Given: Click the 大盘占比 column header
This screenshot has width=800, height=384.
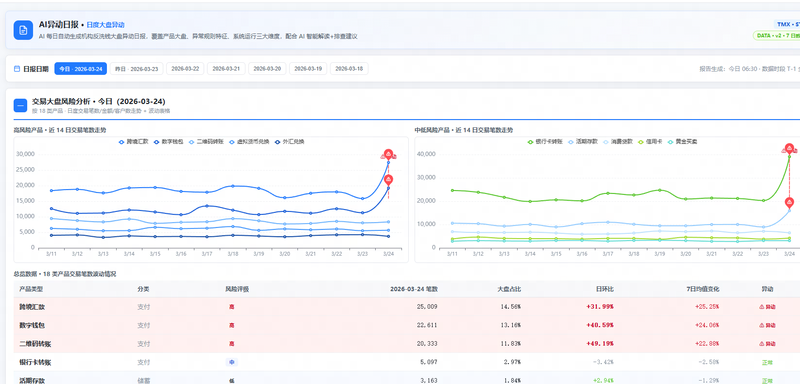Looking at the screenshot, I should pos(509,289).
